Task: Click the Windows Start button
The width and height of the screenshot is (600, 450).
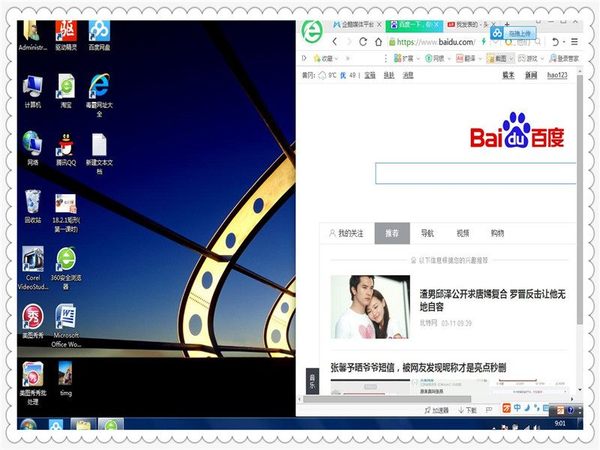Action: click(28, 424)
